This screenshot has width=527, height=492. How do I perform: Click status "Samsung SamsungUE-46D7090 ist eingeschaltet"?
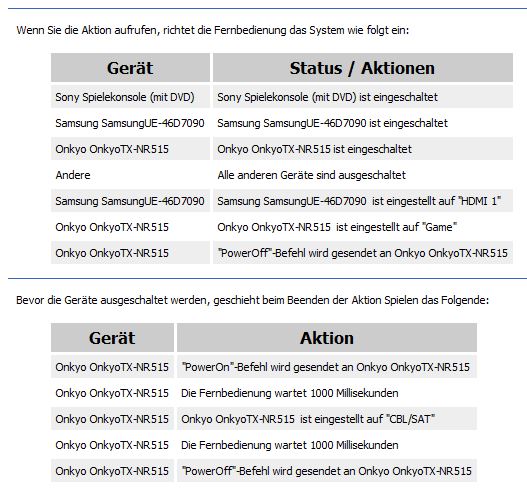(x=363, y=123)
